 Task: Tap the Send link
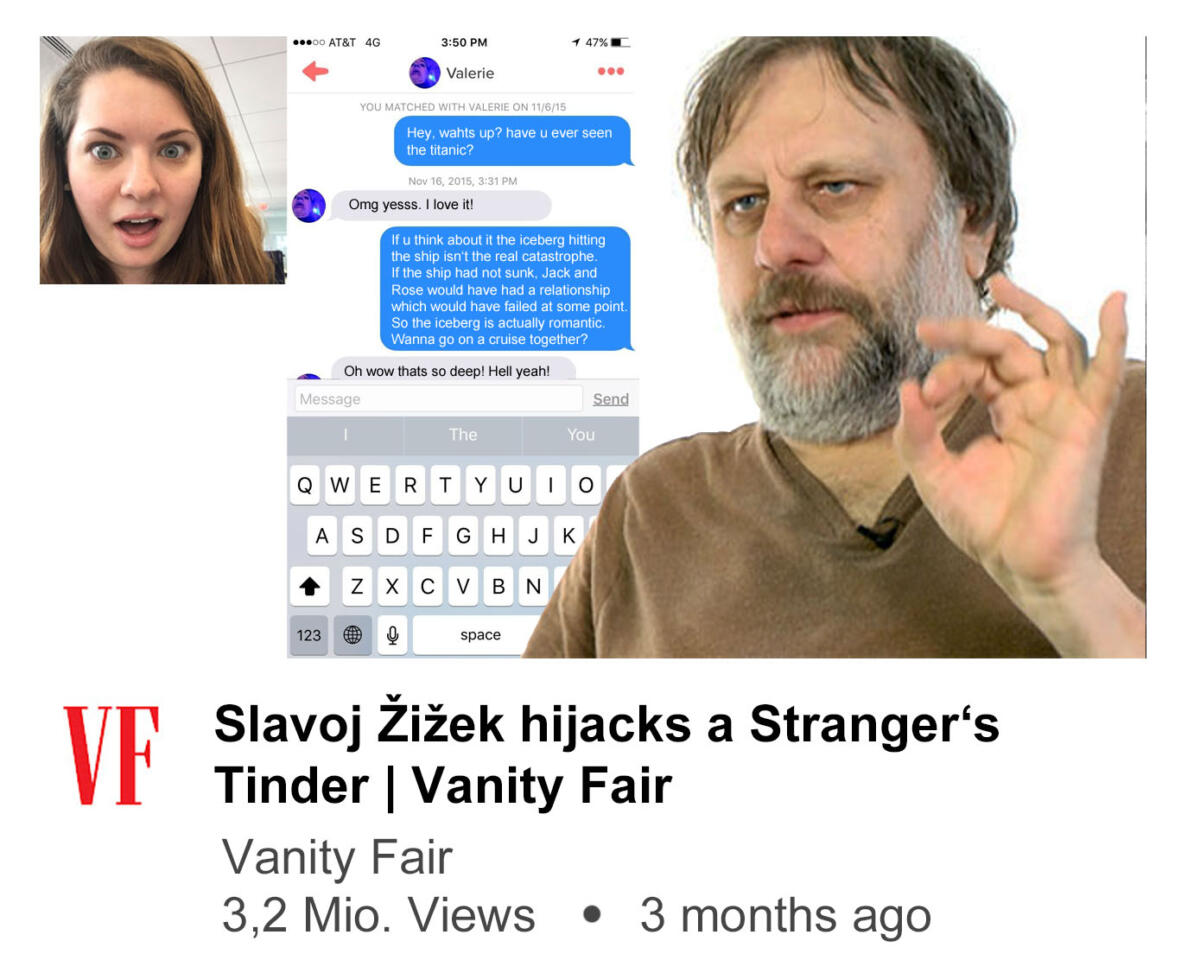pyautogui.click(x=611, y=399)
